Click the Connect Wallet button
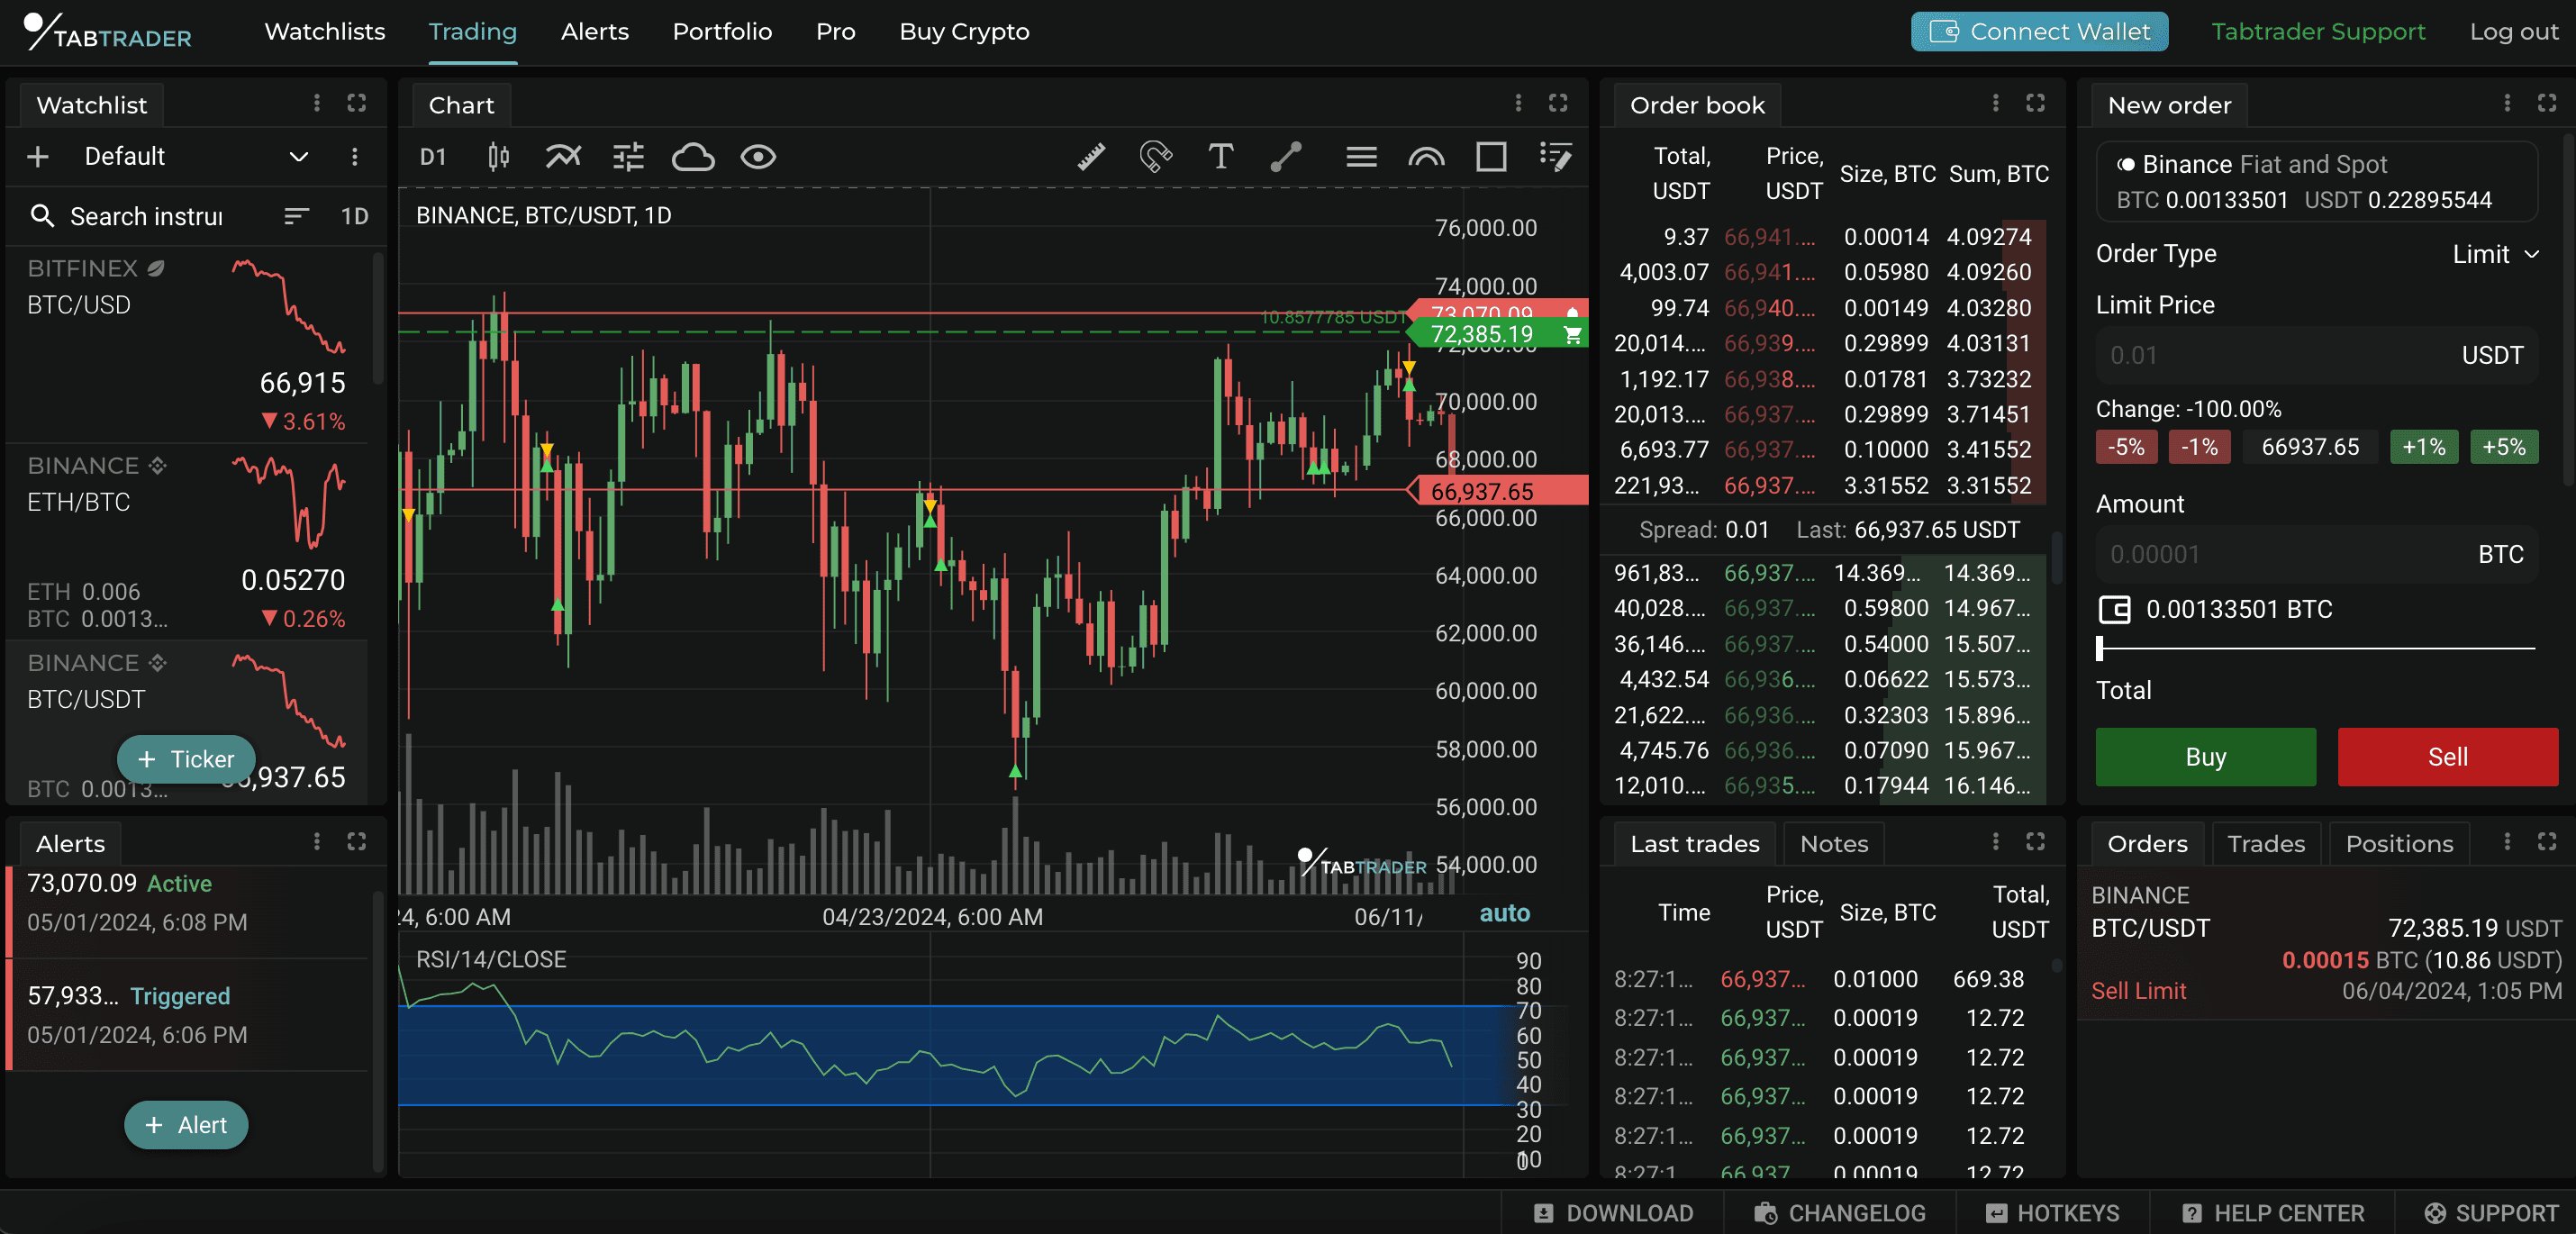 pyautogui.click(x=2039, y=32)
